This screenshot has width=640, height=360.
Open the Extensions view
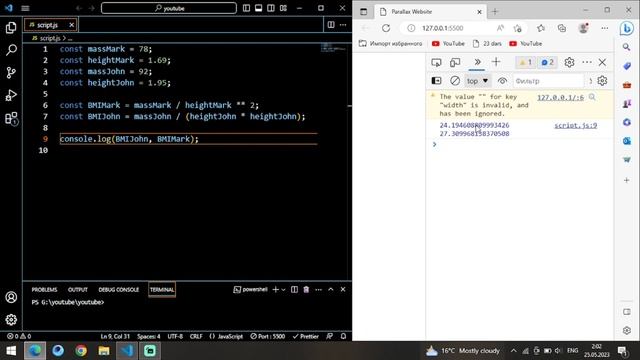coord(11,118)
